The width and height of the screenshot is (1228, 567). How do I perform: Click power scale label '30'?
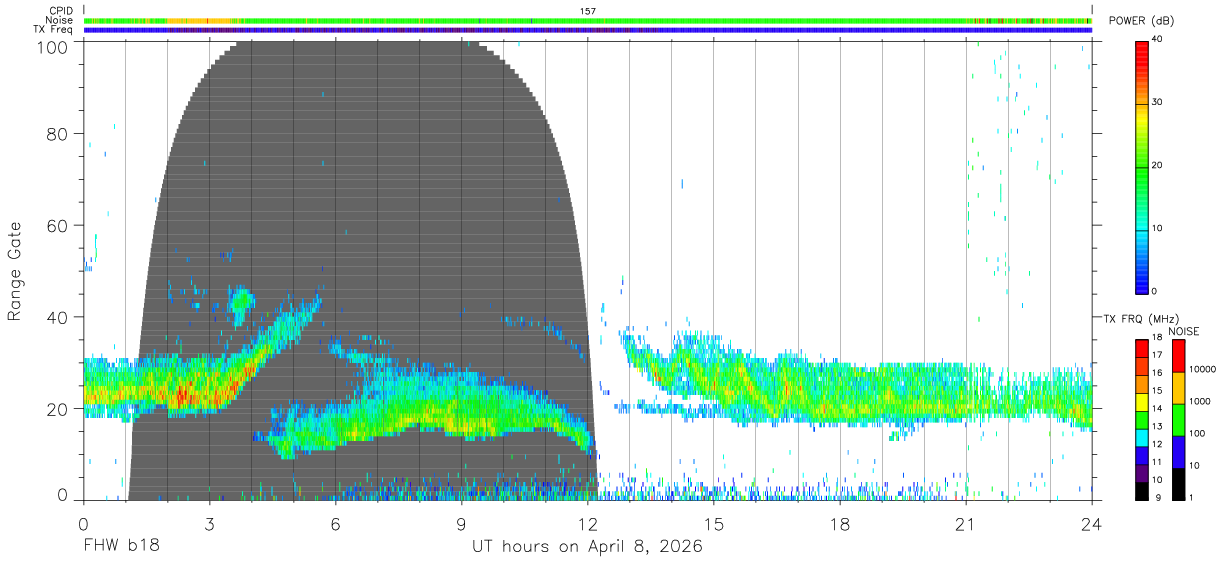tap(1158, 102)
